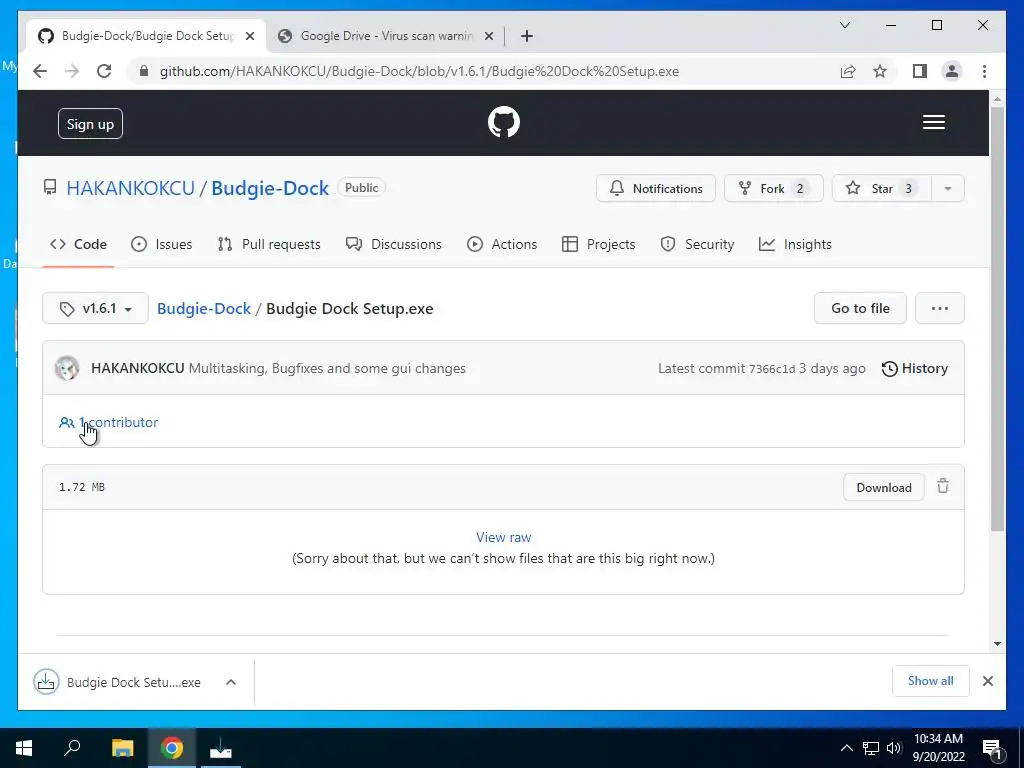Click the Download button for the file

click(884, 488)
